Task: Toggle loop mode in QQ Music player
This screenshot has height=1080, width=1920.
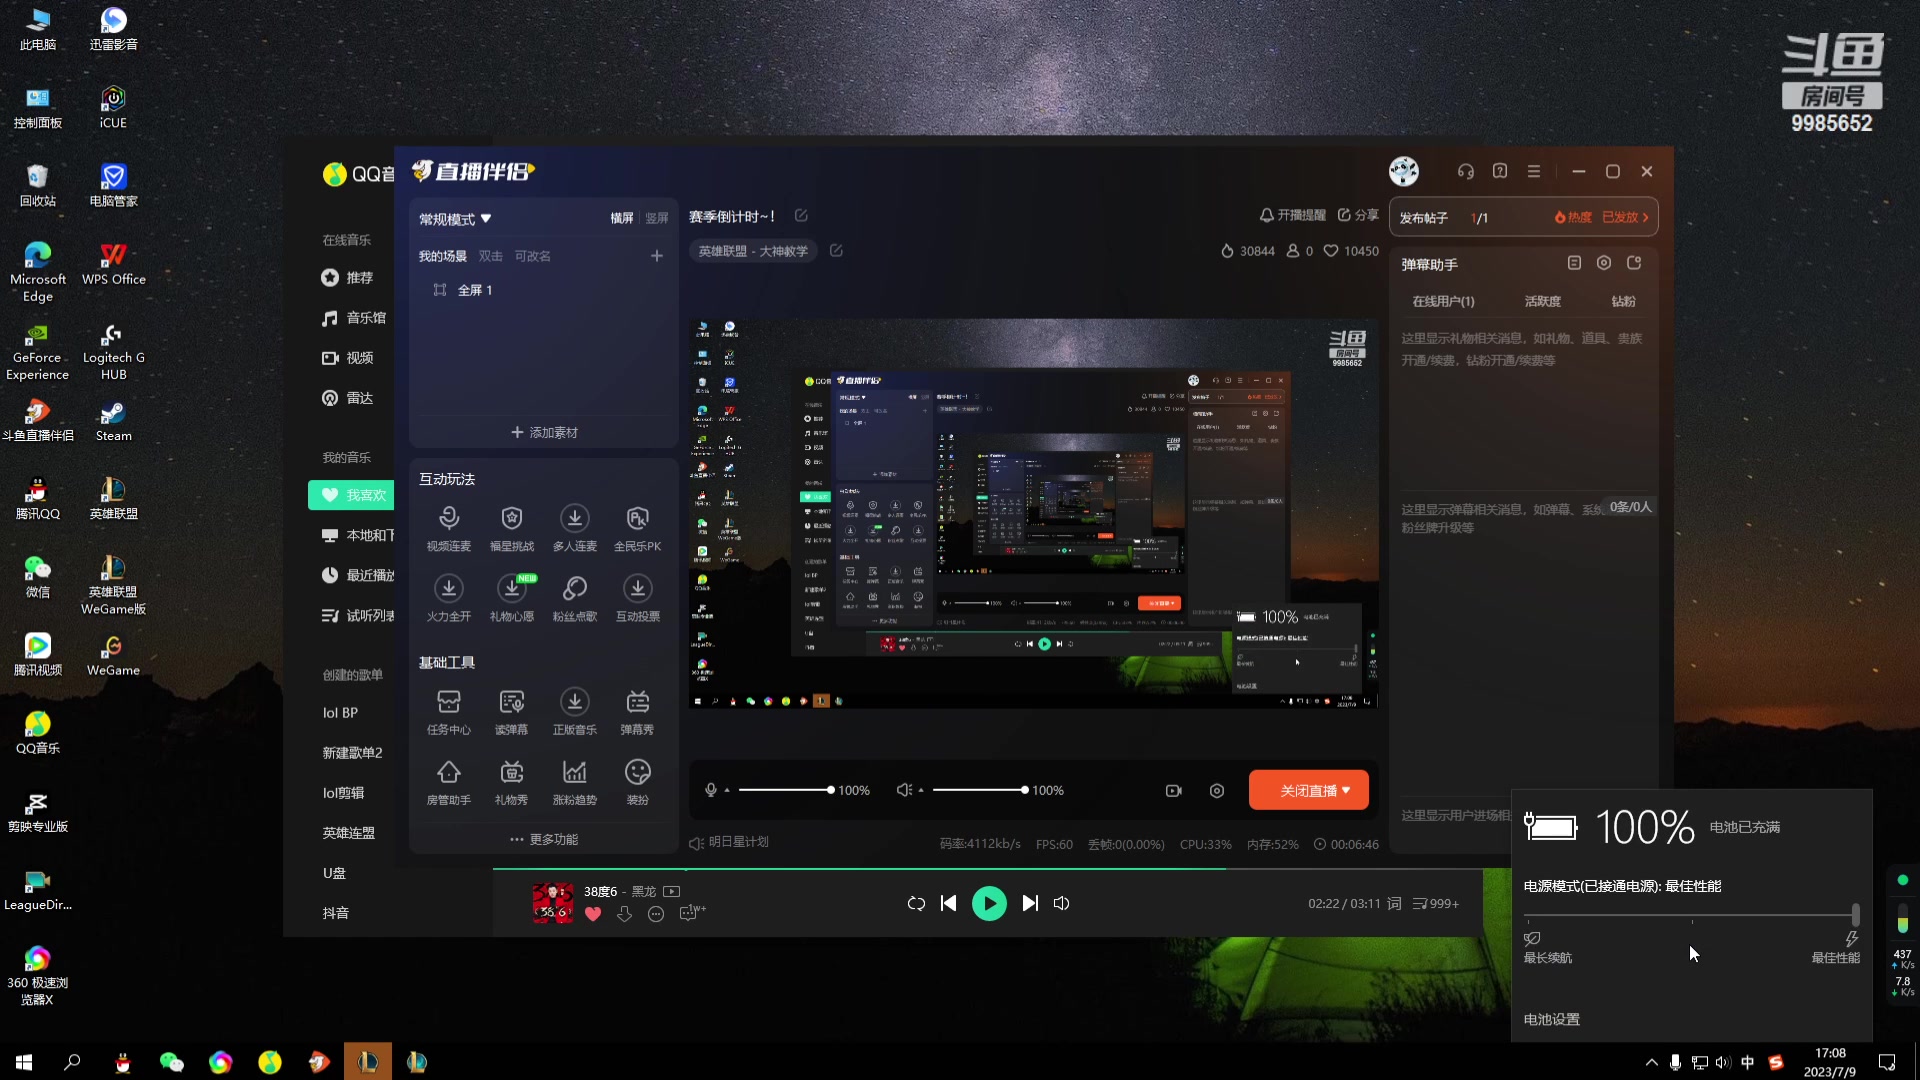Action: pos(916,903)
